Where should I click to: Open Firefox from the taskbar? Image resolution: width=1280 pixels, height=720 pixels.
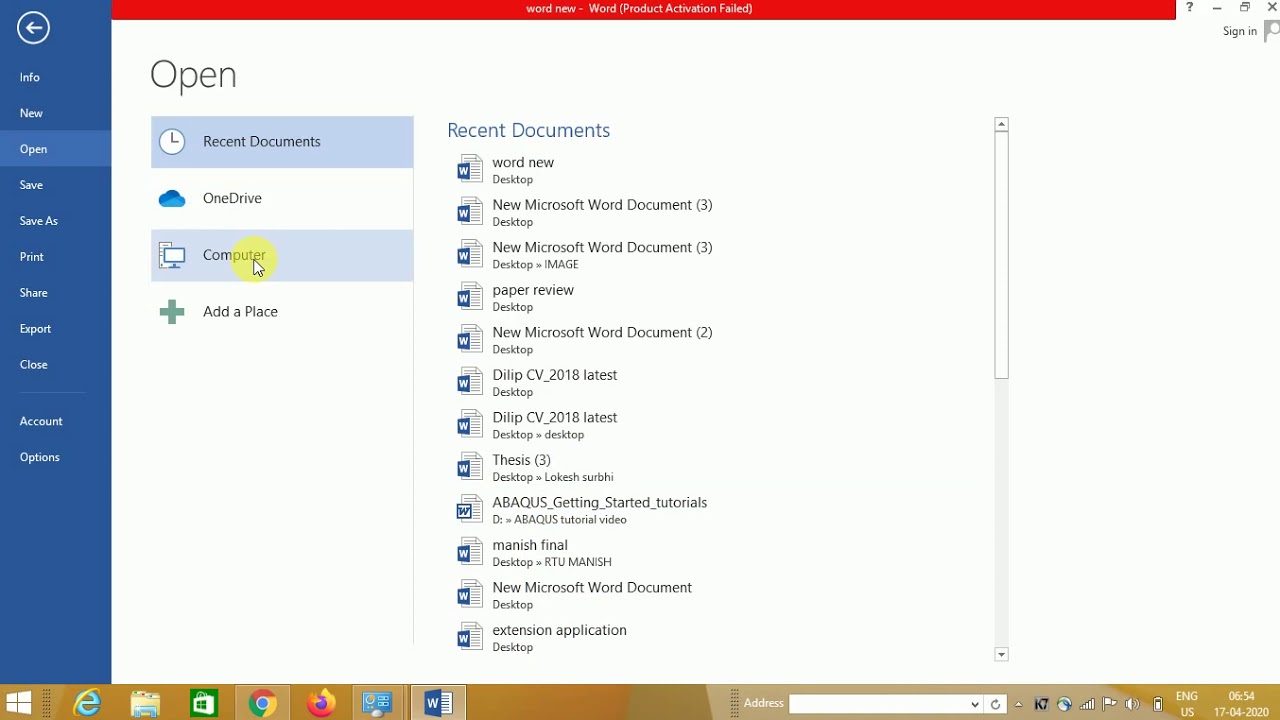click(320, 703)
